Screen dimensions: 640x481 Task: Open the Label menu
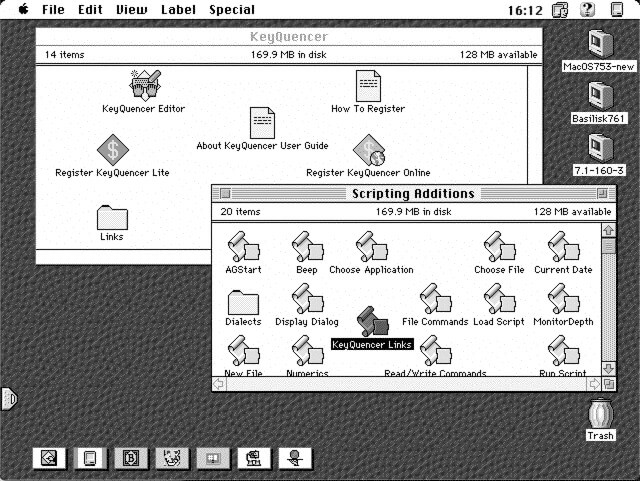178,10
